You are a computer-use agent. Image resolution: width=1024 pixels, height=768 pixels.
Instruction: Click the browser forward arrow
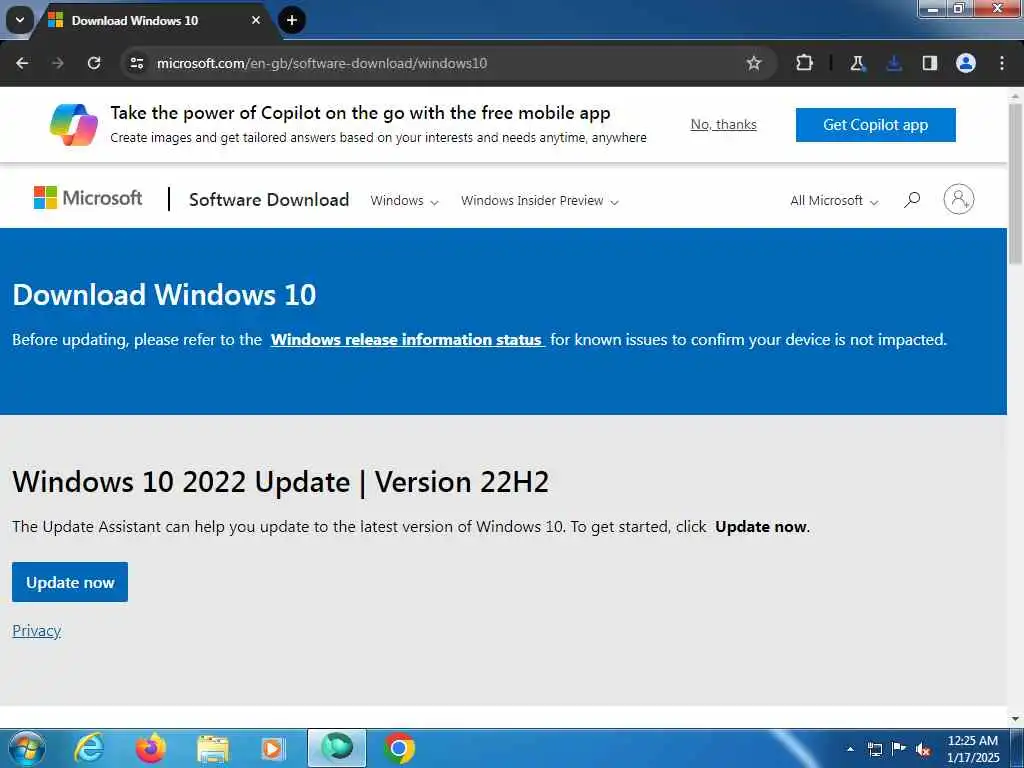tap(58, 63)
